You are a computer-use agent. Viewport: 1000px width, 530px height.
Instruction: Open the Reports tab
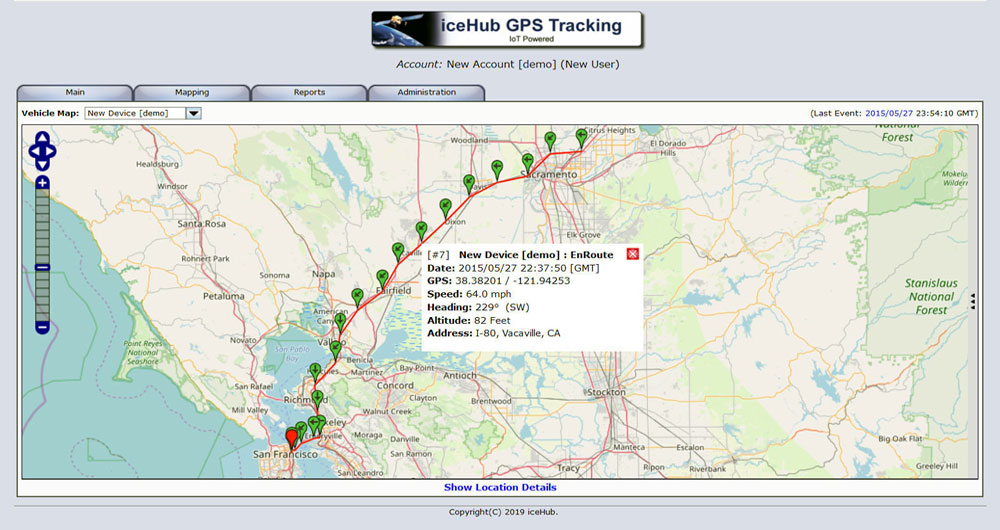pyautogui.click(x=309, y=92)
